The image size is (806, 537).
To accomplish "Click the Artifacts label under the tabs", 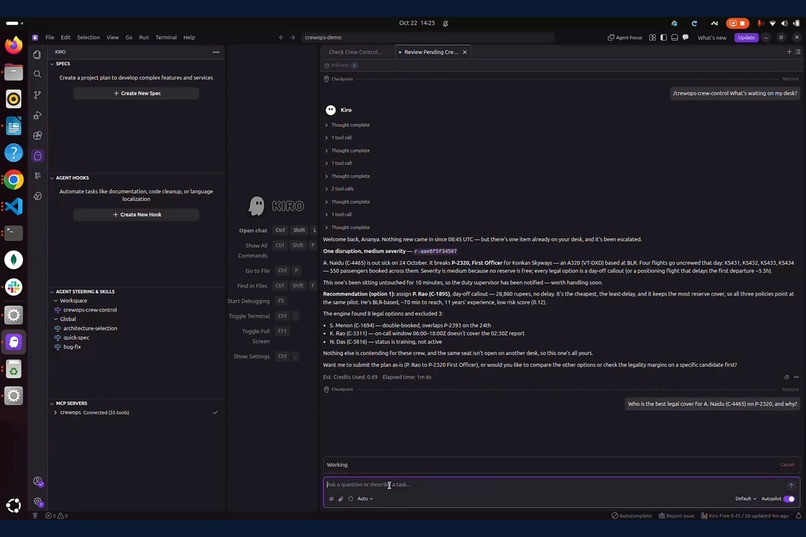I will 340,65.
